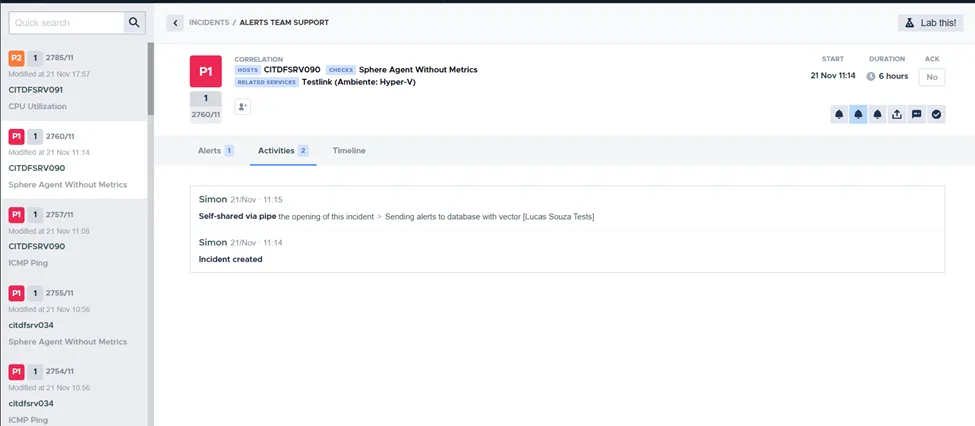Click the clock icon beside 6 hours
The height and width of the screenshot is (426, 975).
point(871,76)
